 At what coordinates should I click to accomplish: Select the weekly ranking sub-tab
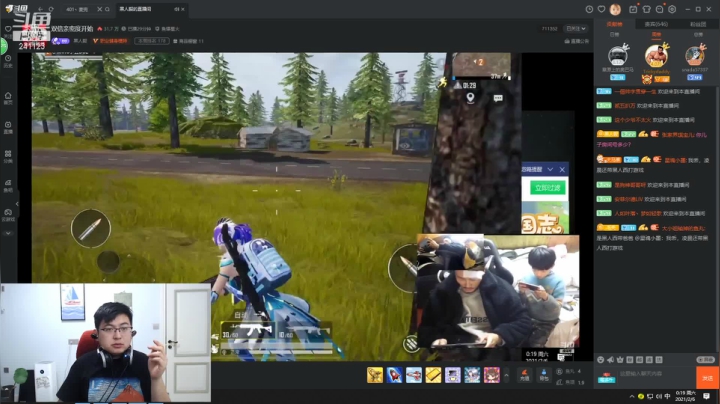tap(657, 34)
